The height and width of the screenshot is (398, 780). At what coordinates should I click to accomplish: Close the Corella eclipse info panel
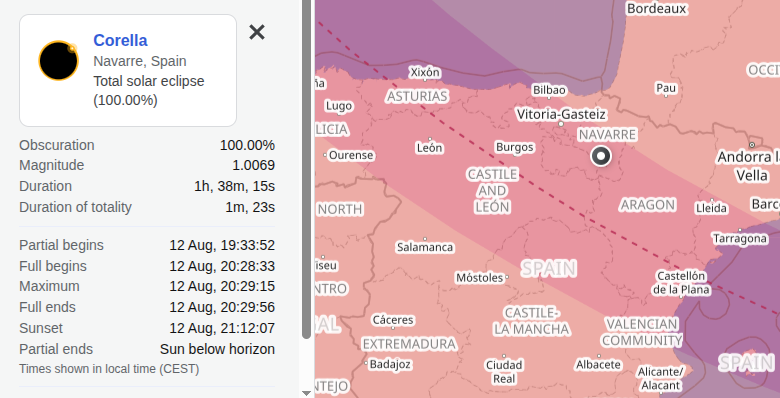pyautogui.click(x=257, y=32)
